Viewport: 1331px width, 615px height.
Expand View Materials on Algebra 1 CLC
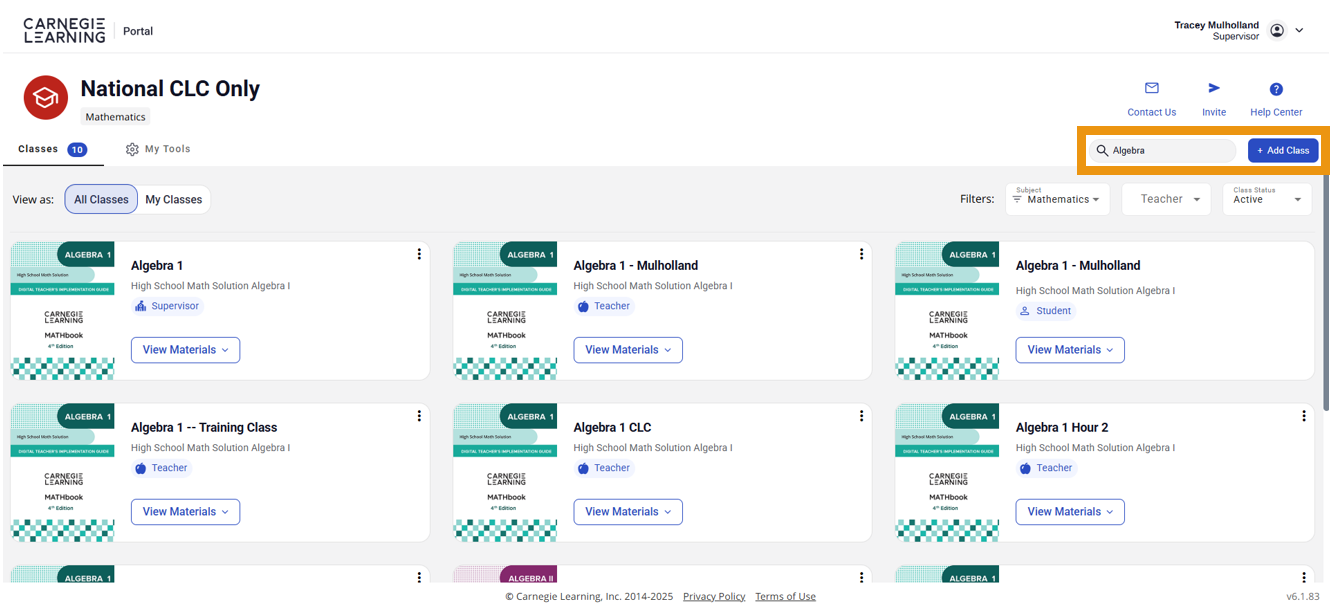coord(628,512)
